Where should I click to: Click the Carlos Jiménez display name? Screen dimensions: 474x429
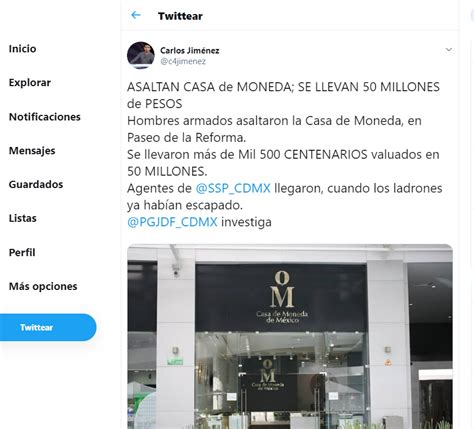pyautogui.click(x=190, y=51)
